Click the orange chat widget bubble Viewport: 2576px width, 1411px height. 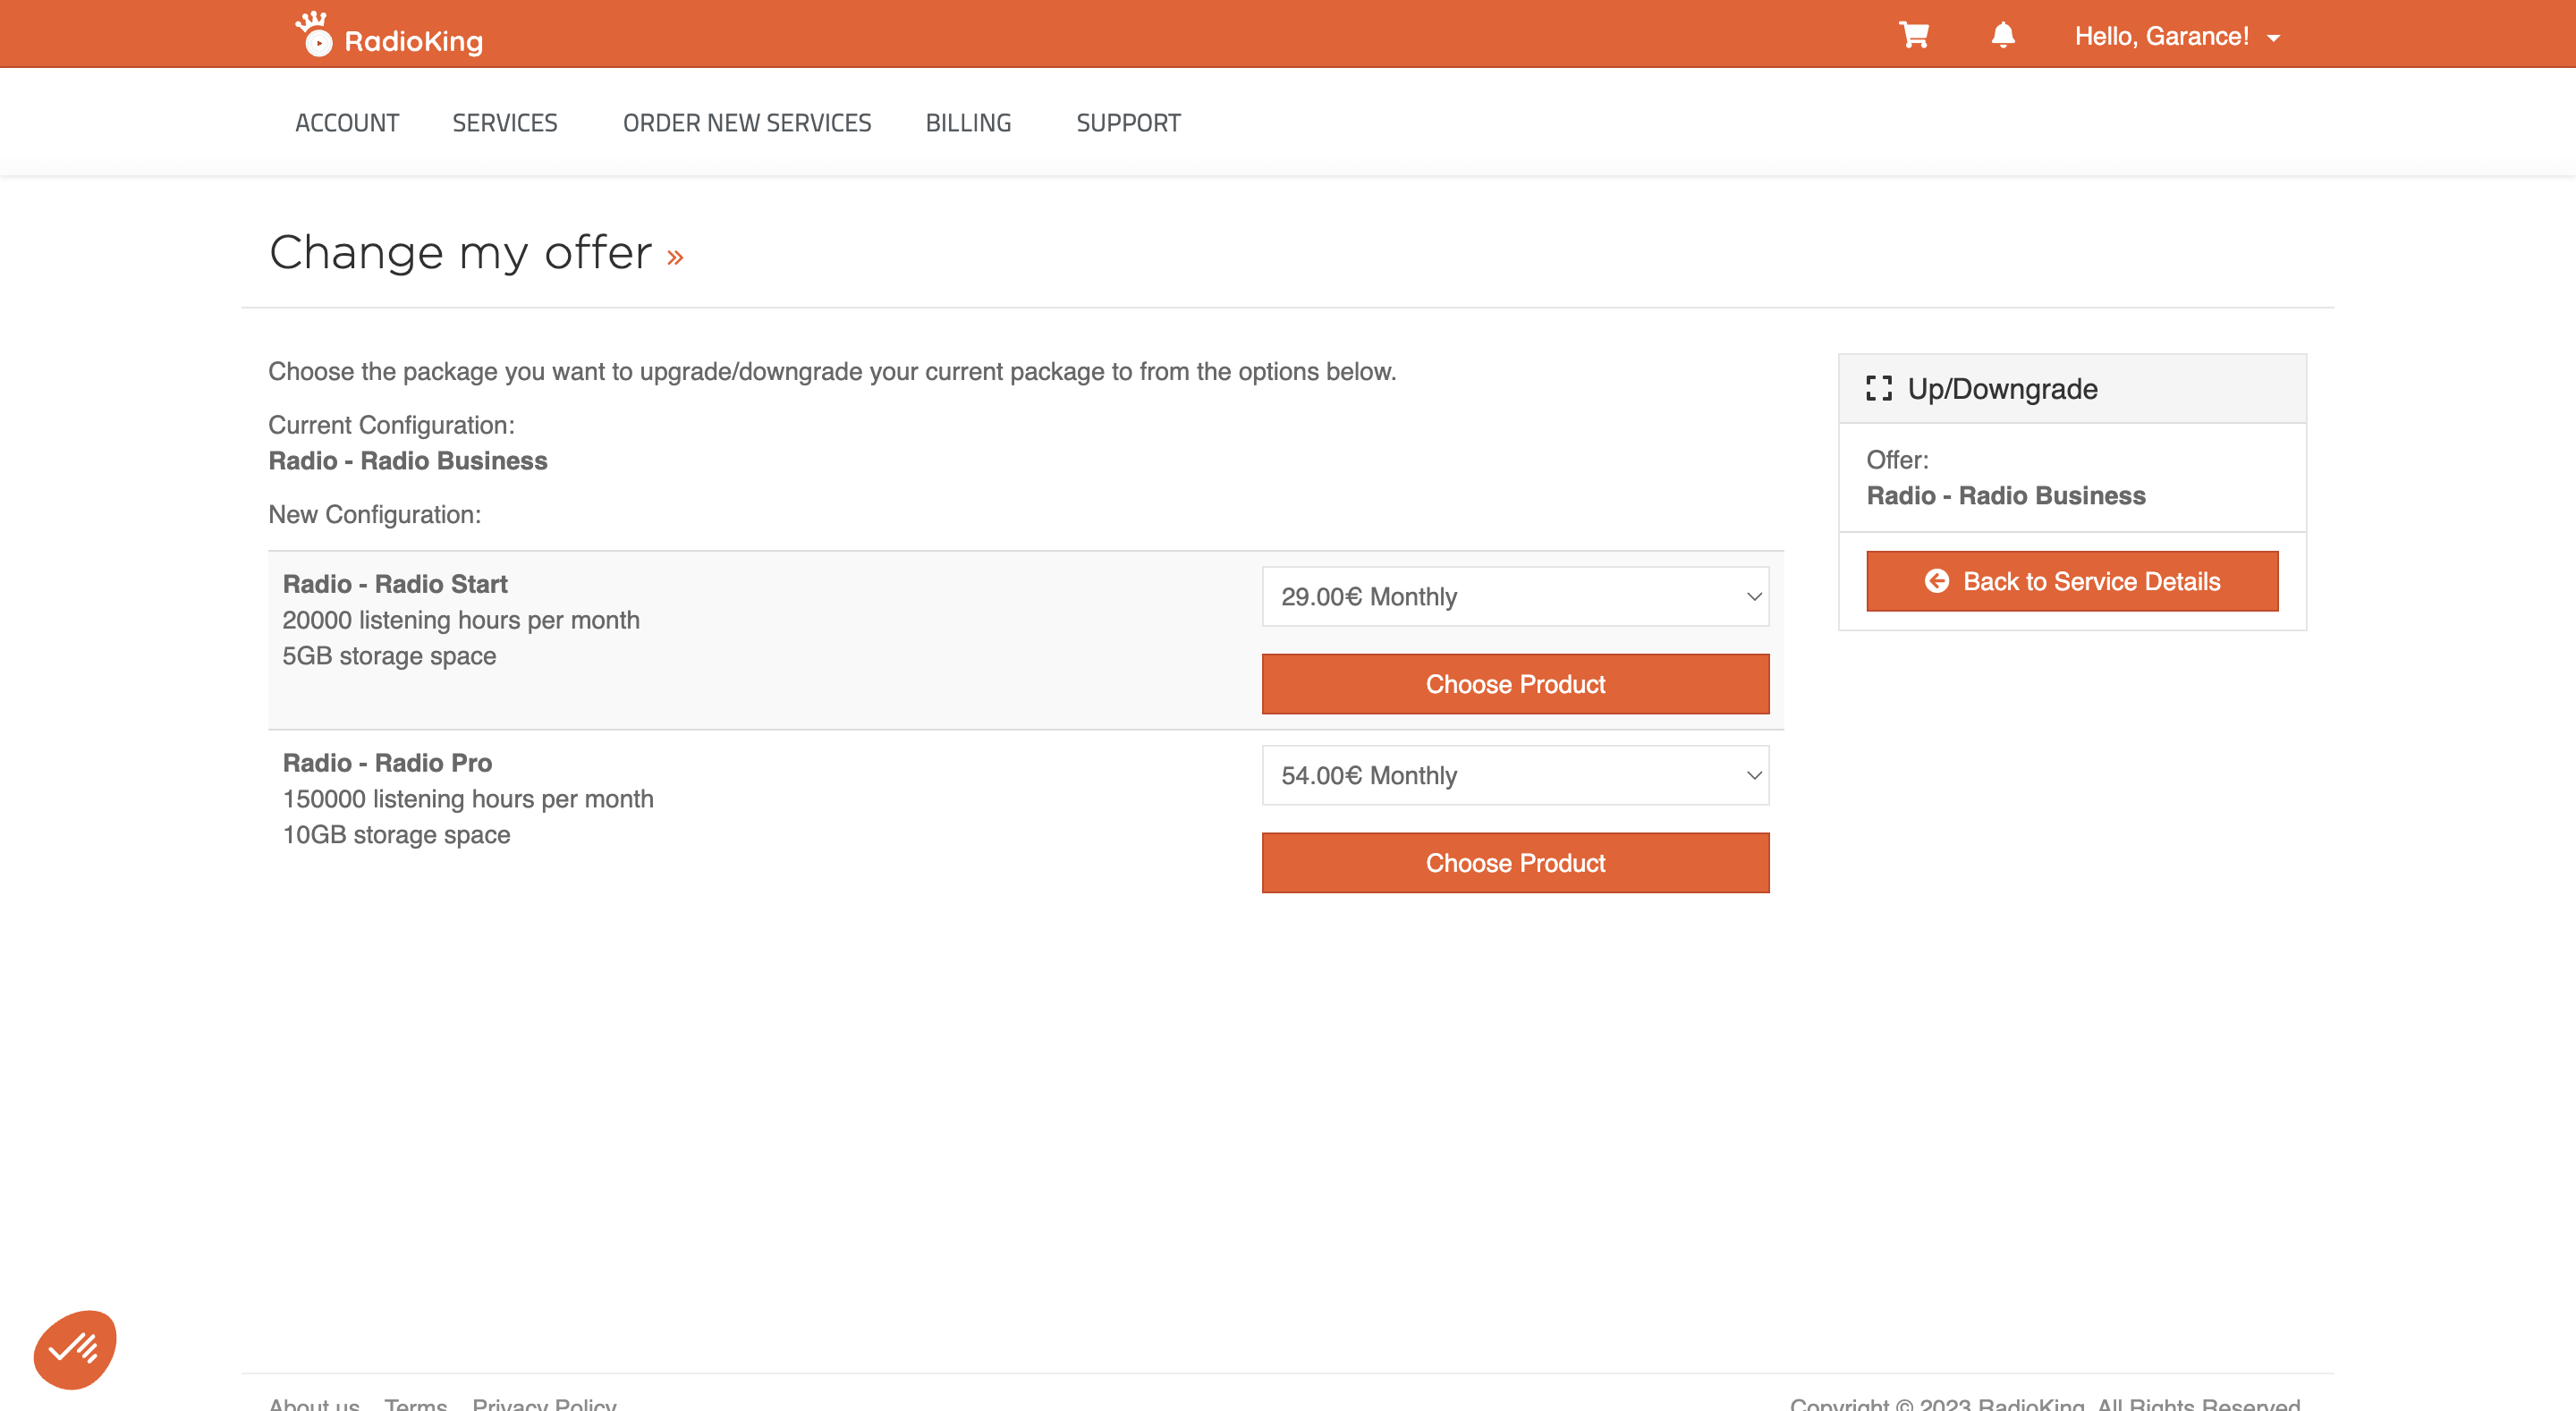pyautogui.click(x=75, y=1349)
